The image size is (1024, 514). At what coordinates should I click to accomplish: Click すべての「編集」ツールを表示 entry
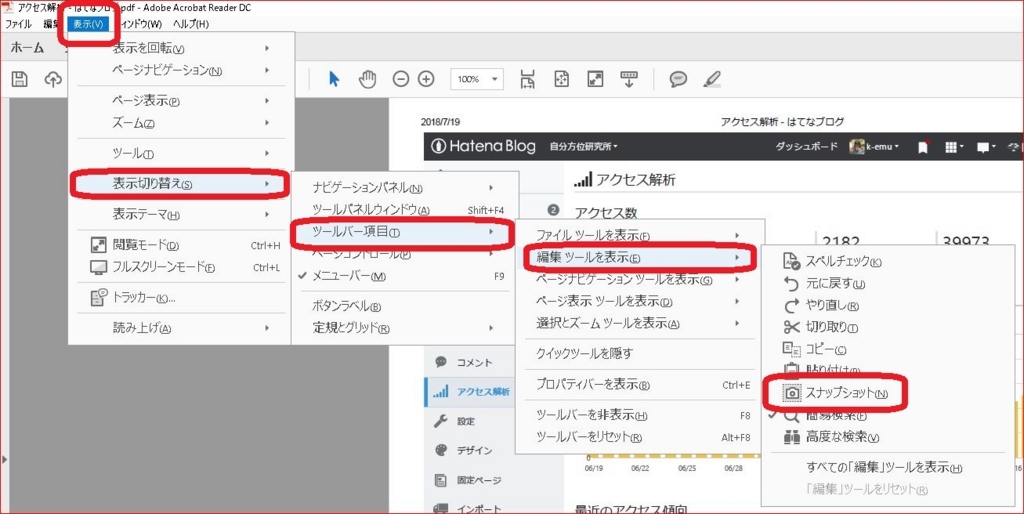[x=888, y=468]
